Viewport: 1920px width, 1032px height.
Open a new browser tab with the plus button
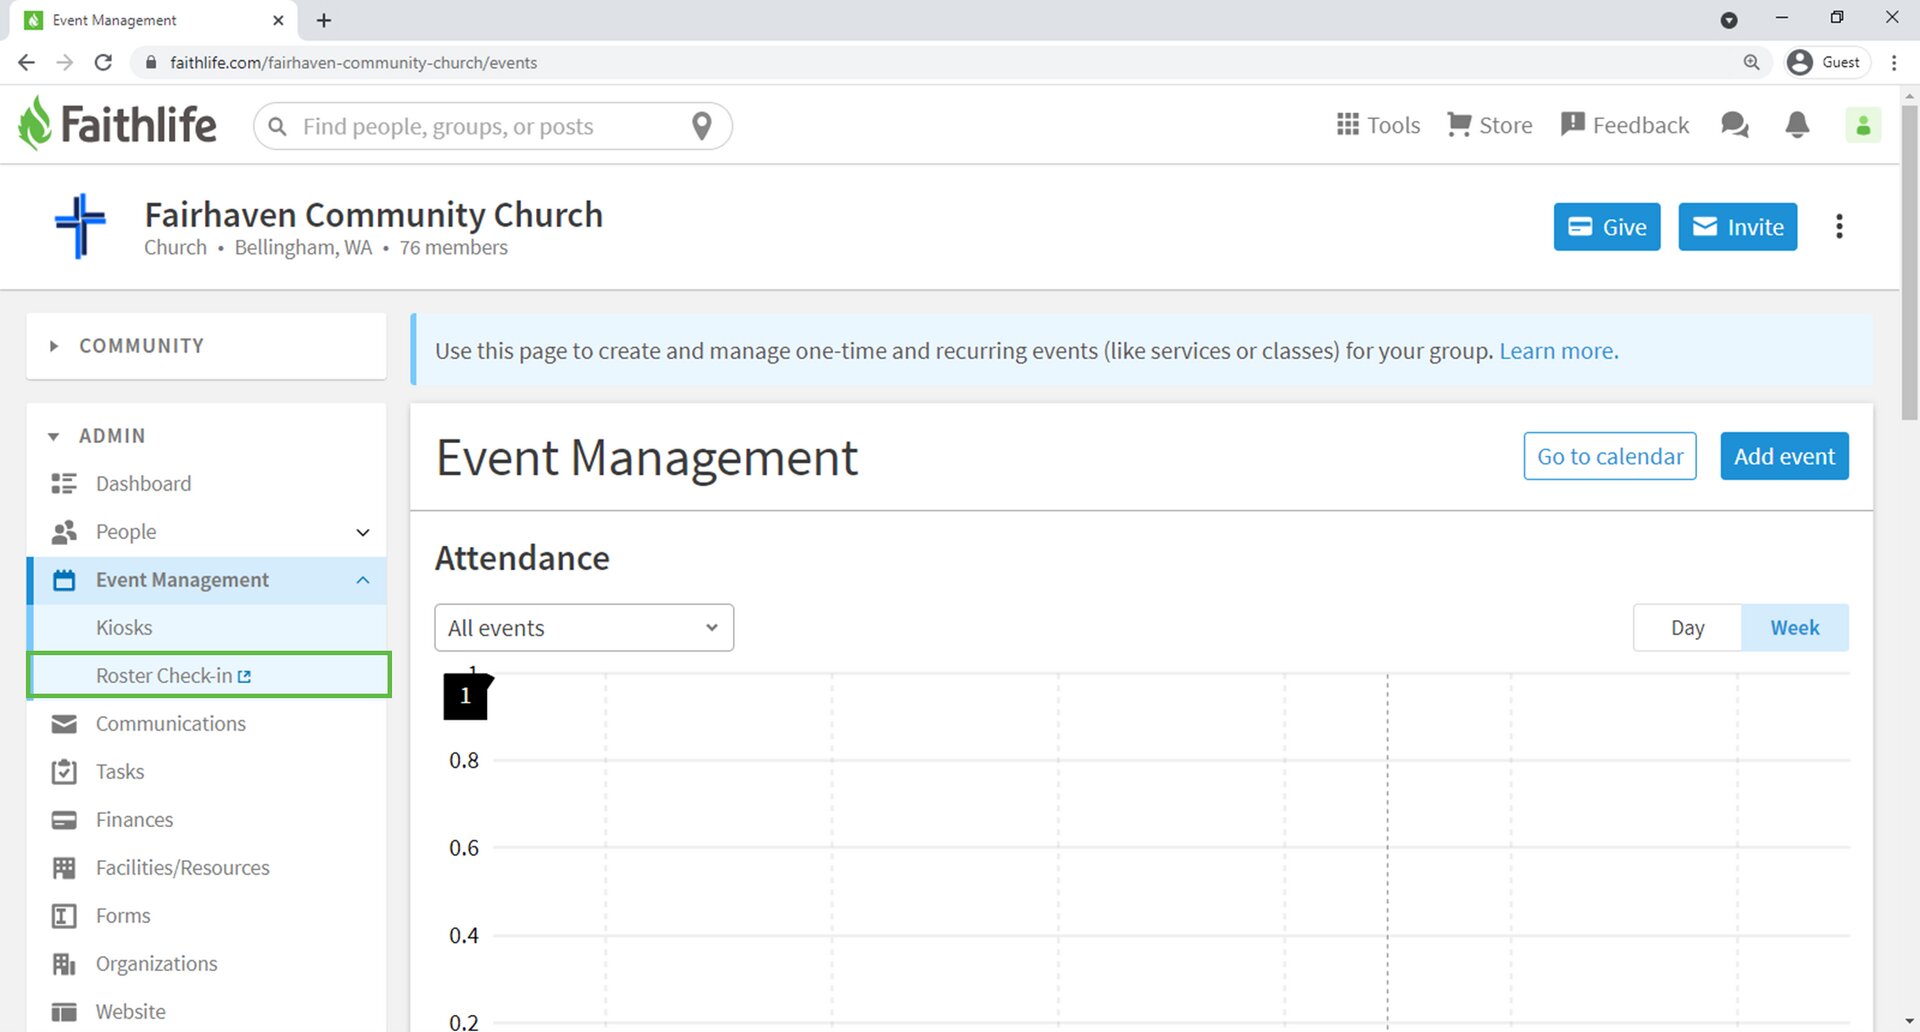[x=323, y=20]
